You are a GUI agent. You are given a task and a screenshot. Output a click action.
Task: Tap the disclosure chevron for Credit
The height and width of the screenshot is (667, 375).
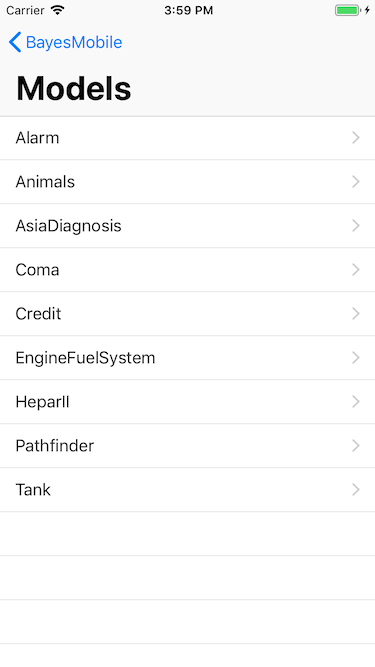(356, 314)
